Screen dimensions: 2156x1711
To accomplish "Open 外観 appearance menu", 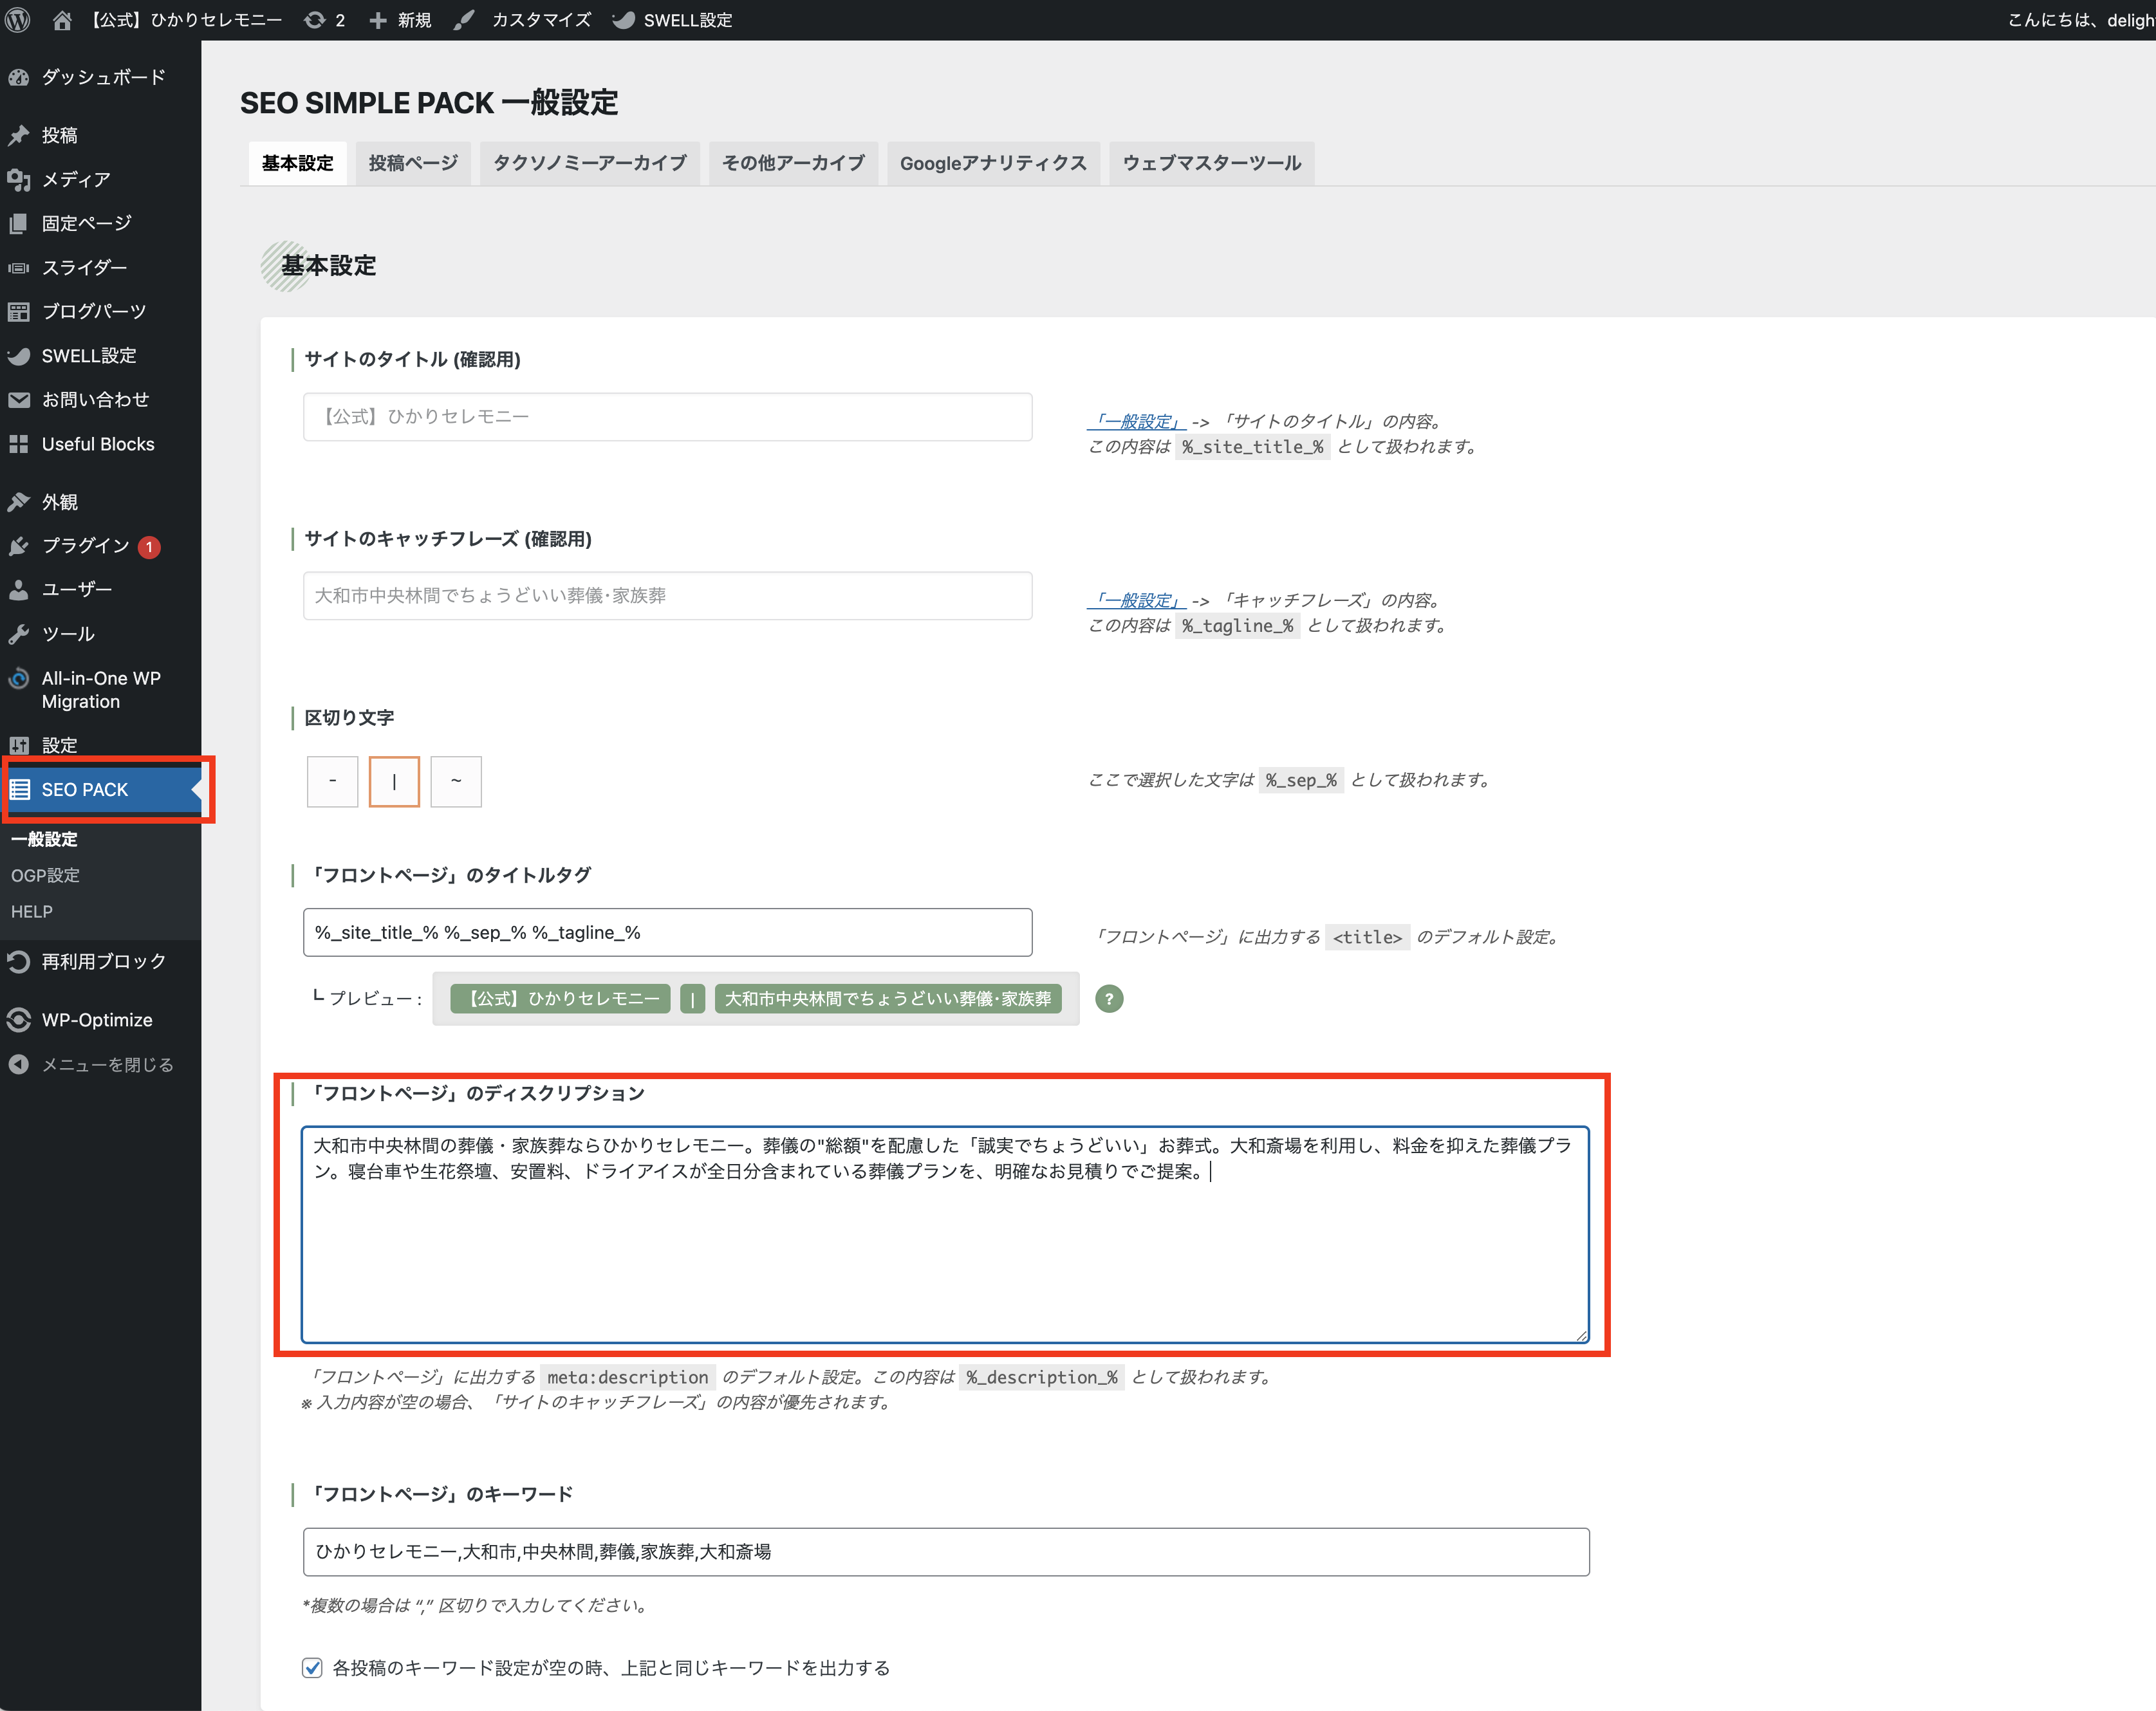I will (100, 501).
